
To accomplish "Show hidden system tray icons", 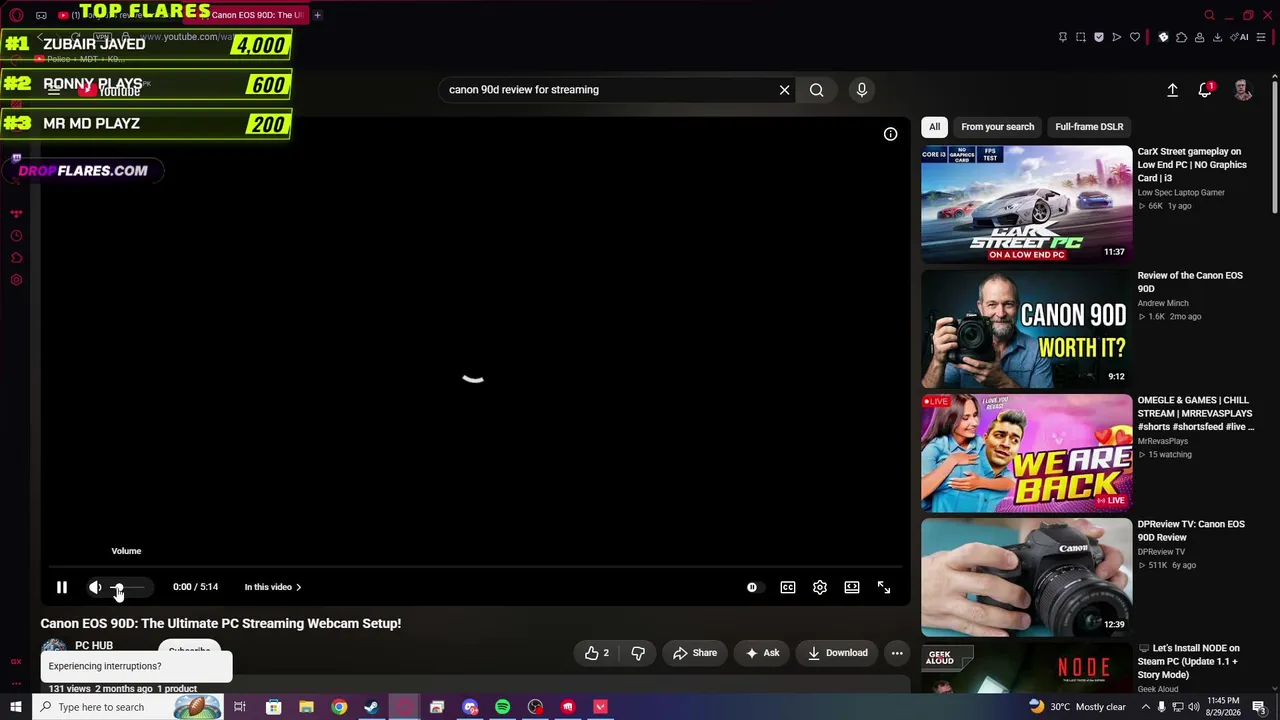I will point(1145,707).
